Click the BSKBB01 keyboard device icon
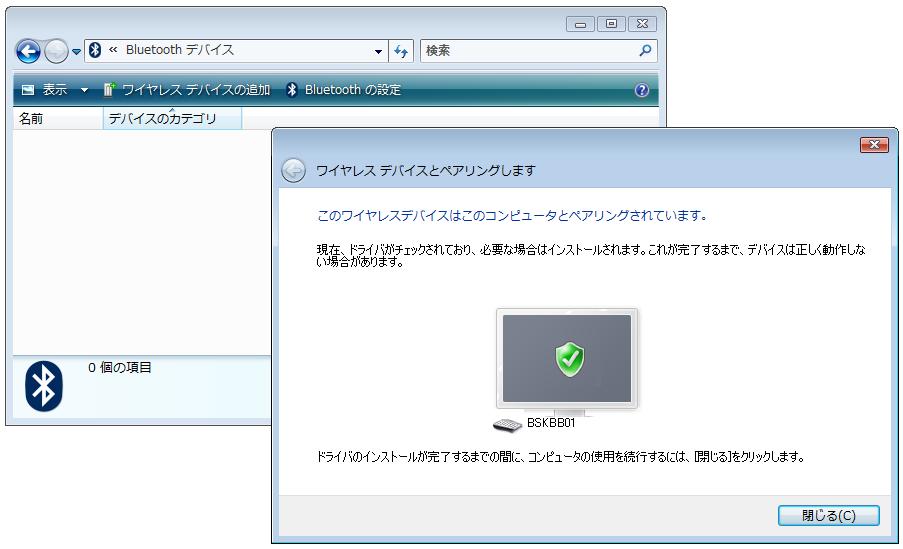The height and width of the screenshot is (549, 903). [508, 424]
